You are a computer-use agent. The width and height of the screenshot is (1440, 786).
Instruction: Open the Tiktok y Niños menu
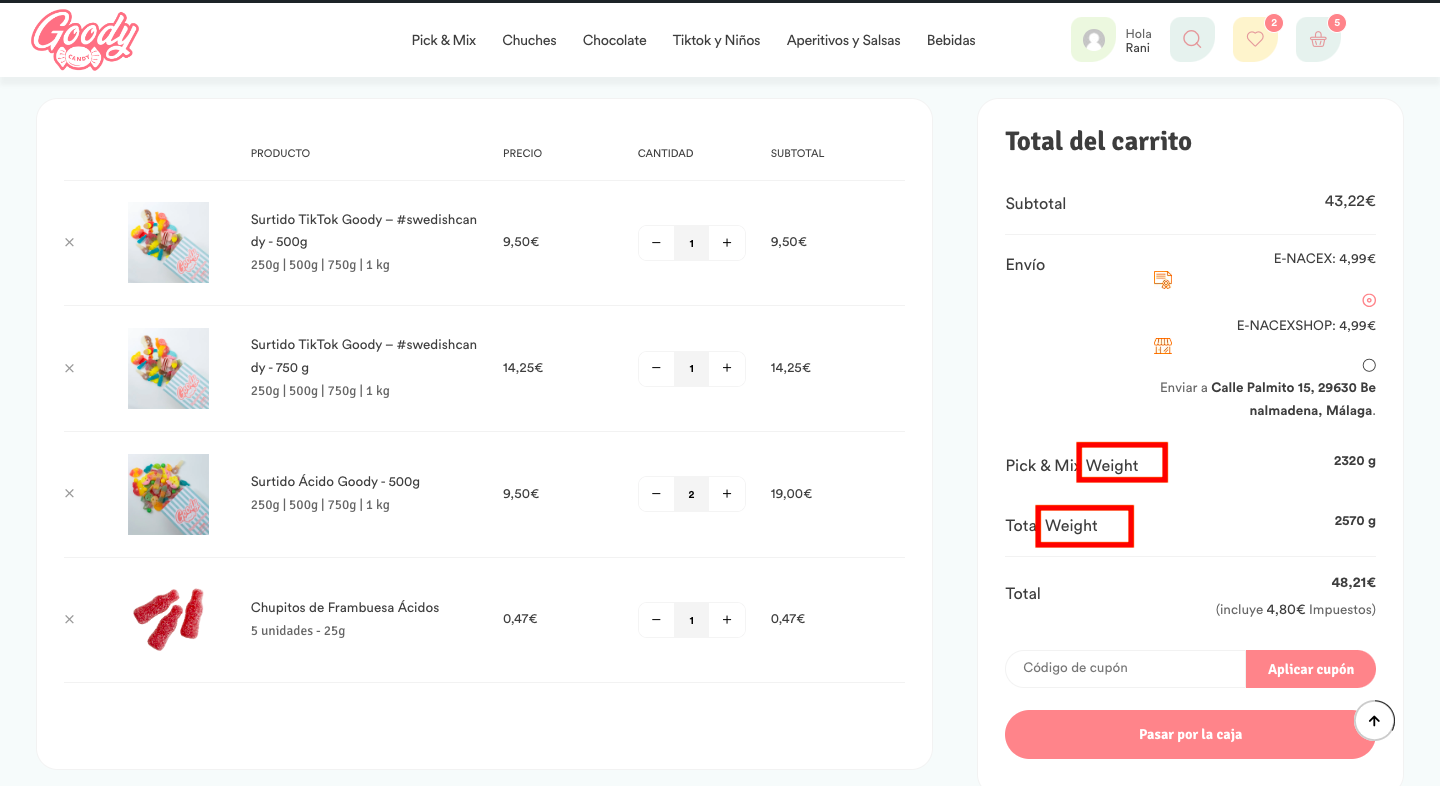coord(716,40)
